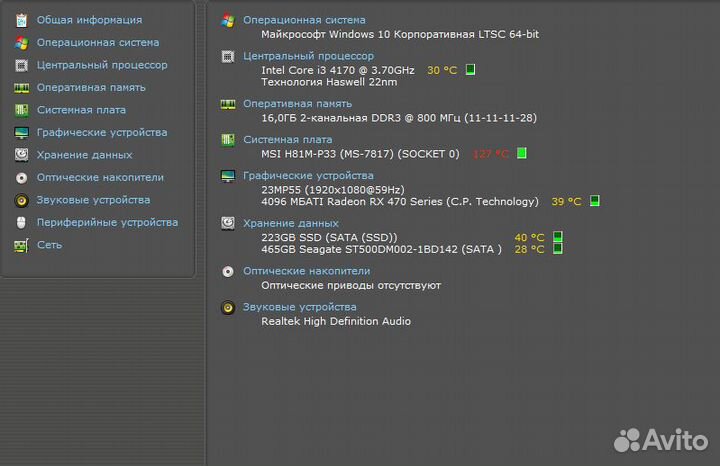Image resolution: width=720 pixels, height=466 pixels.
Task: Go to Системная плата in sidebar
Action: click(81, 110)
